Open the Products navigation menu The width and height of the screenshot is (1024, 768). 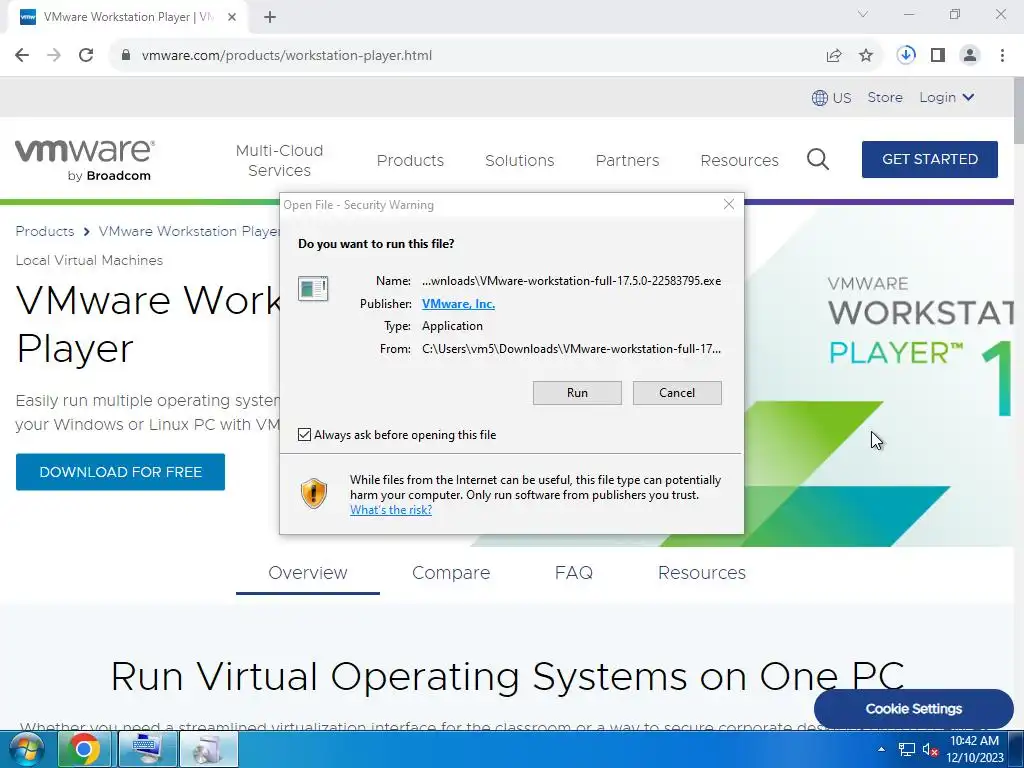[x=410, y=160]
